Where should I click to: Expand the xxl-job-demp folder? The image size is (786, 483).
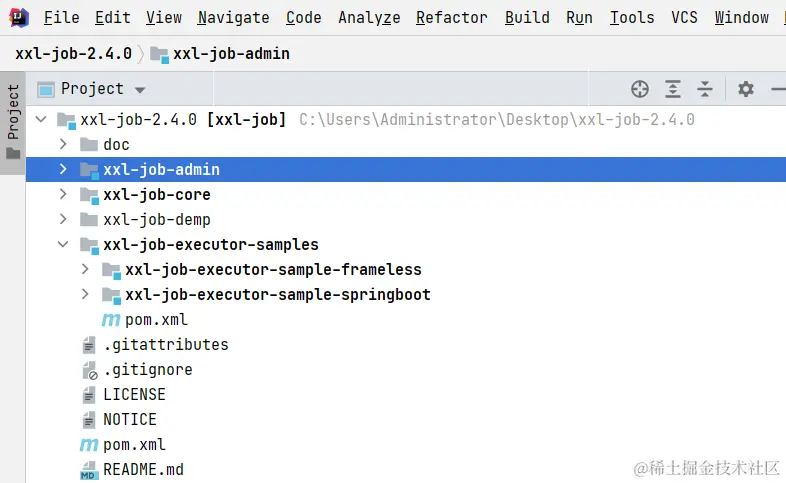click(x=63, y=219)
